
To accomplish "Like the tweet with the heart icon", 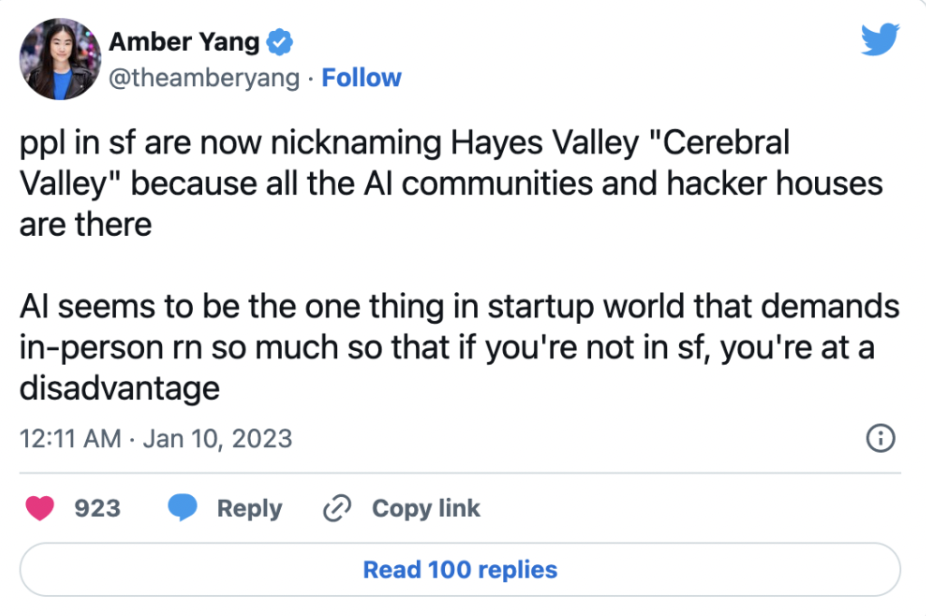I will coord(40,508).
